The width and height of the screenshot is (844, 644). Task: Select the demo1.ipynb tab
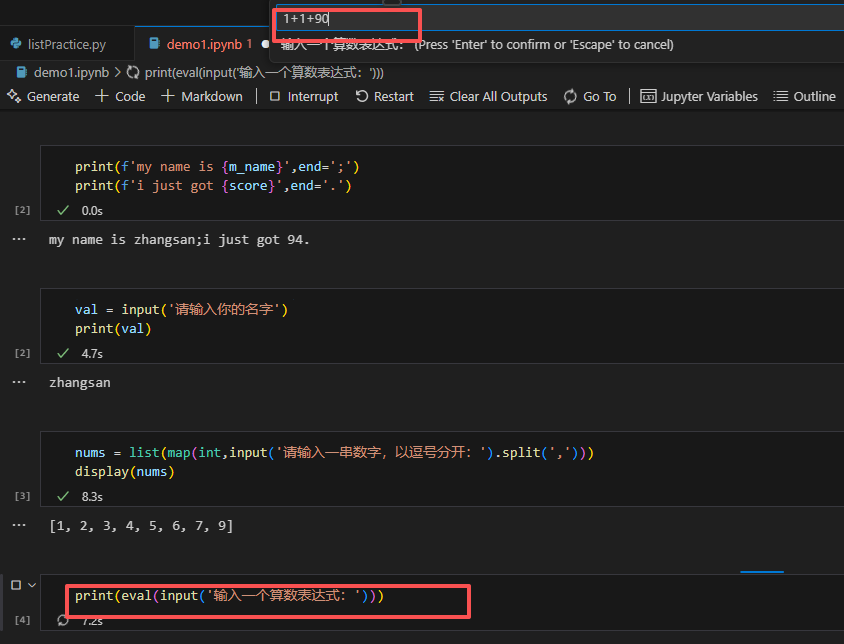pos(202,44)
